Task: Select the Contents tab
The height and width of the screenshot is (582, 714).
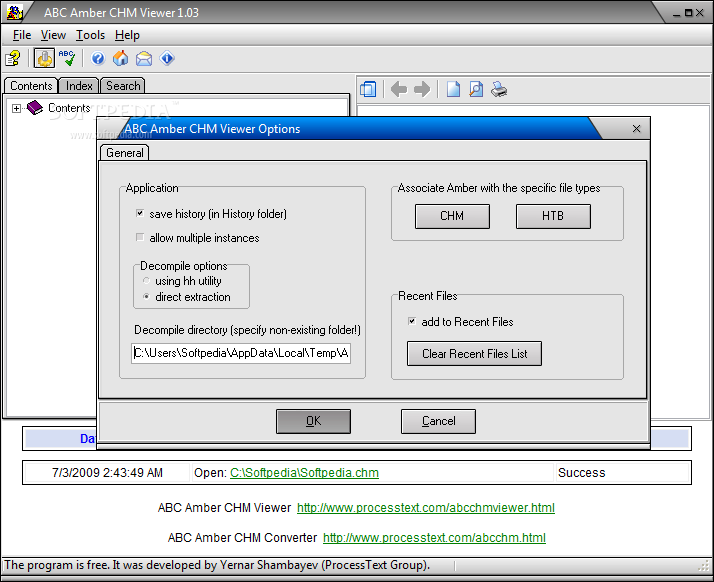Action: tap(31, 86)
